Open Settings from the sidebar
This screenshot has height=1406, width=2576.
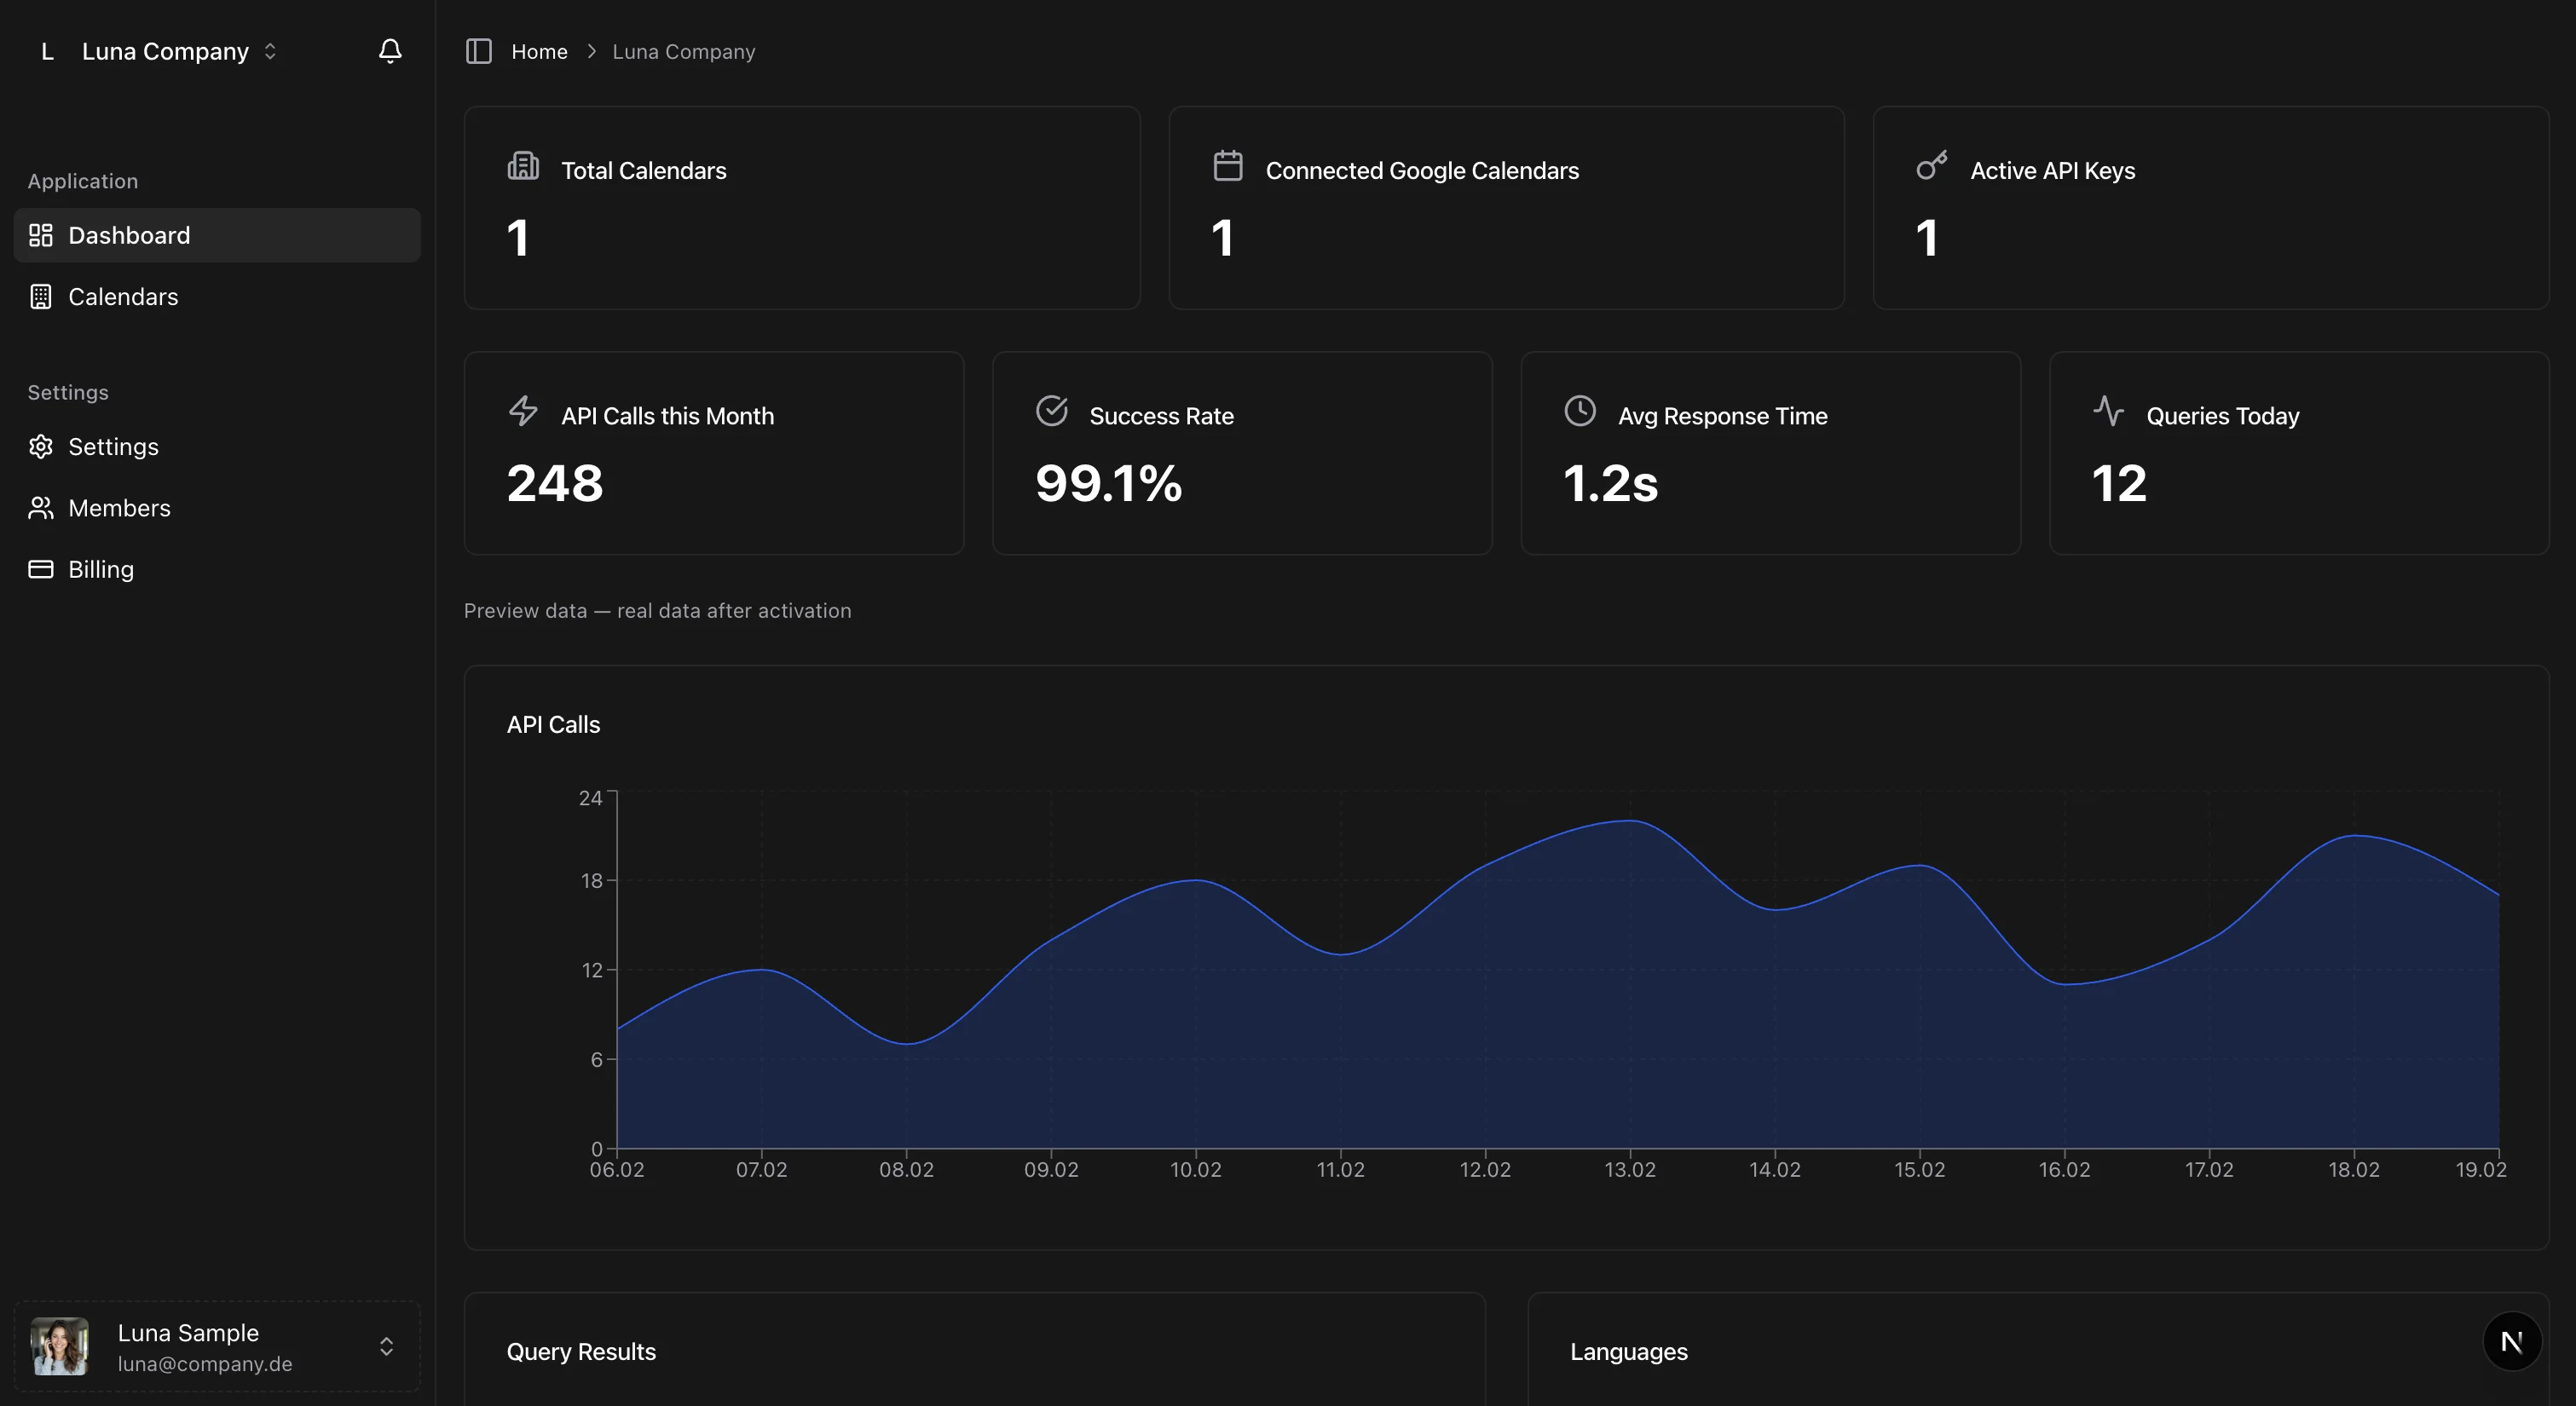113,447
